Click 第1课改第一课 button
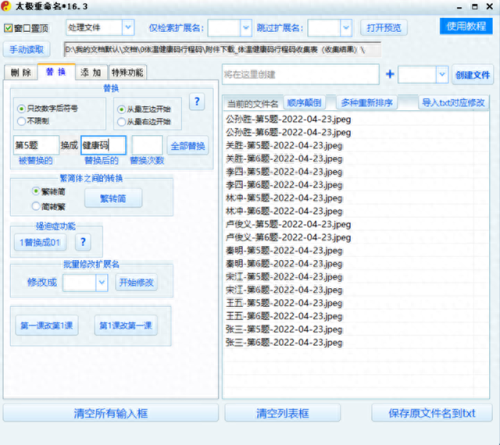The height and width of the screenshot is (445, 500). (x=126, y=325)
